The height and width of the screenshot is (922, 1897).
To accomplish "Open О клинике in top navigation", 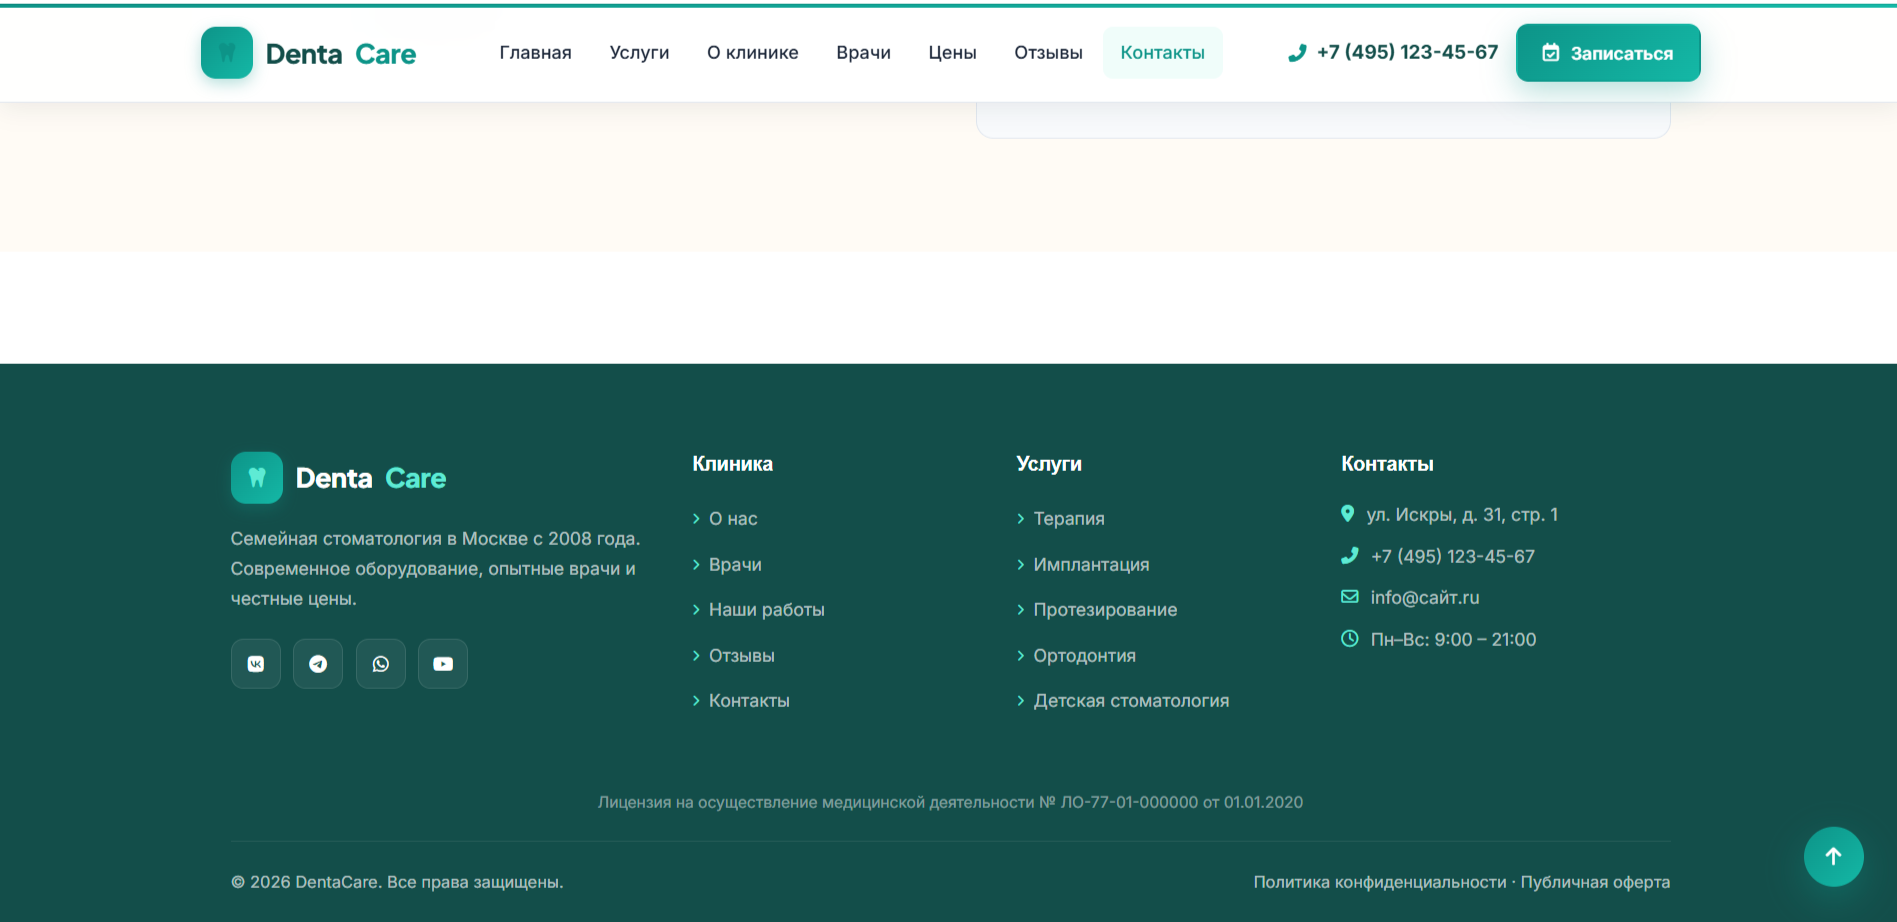I will (x=753, y=53).
